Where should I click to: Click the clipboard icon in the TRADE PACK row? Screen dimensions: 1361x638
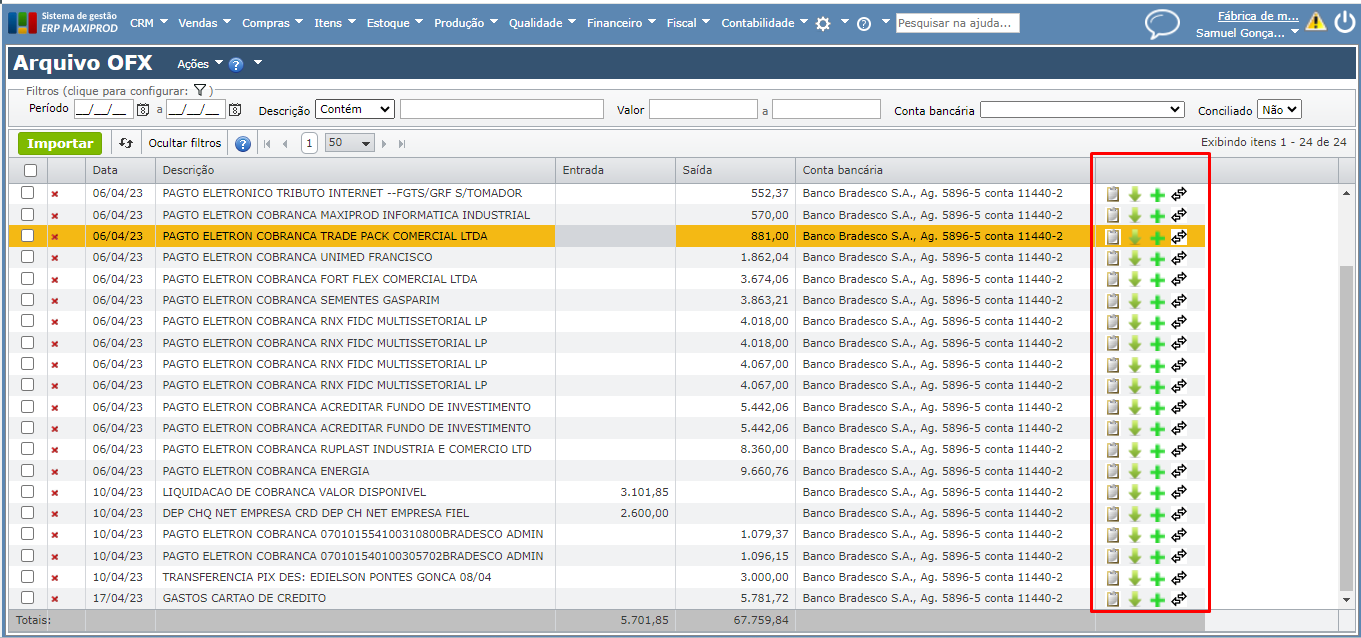pos(1113,237)
